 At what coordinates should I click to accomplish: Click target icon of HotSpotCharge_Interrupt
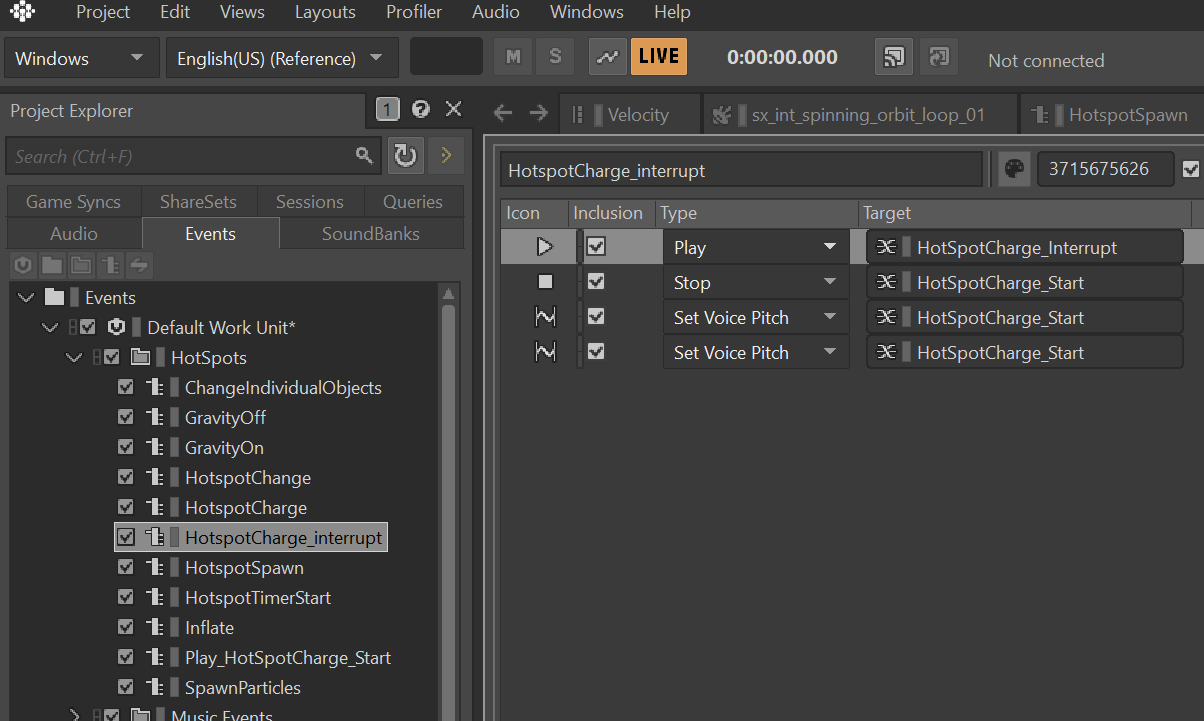click(x=886, y=247)
